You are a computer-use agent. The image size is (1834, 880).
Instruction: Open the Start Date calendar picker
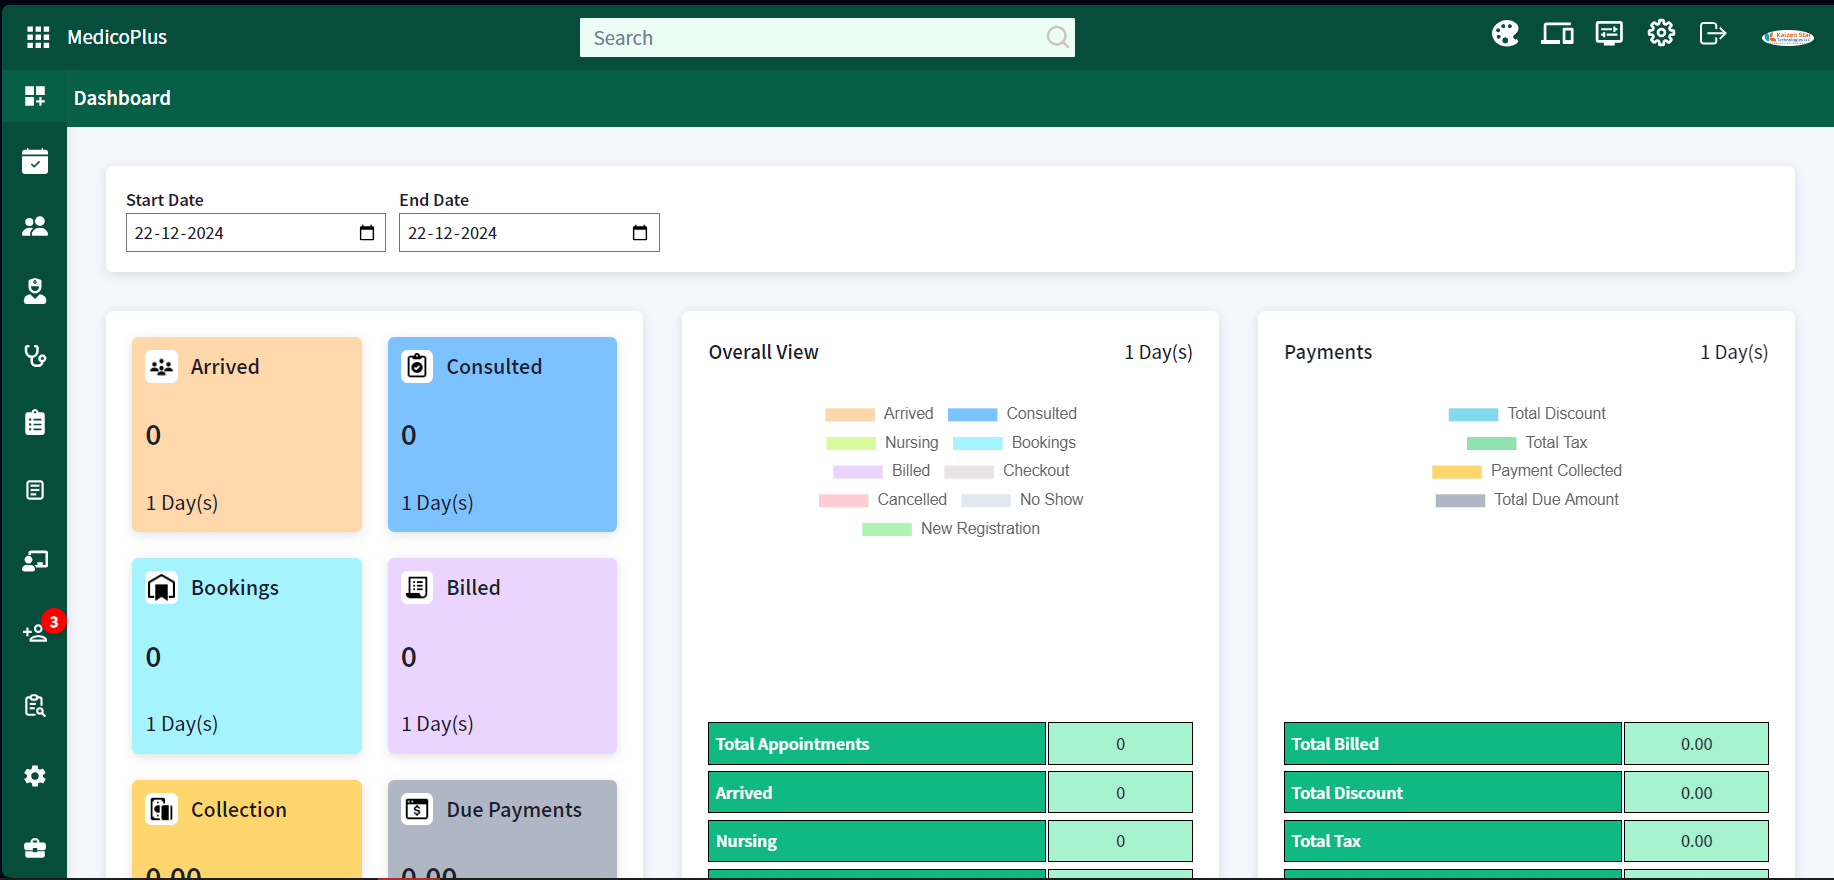pos(367,233)
